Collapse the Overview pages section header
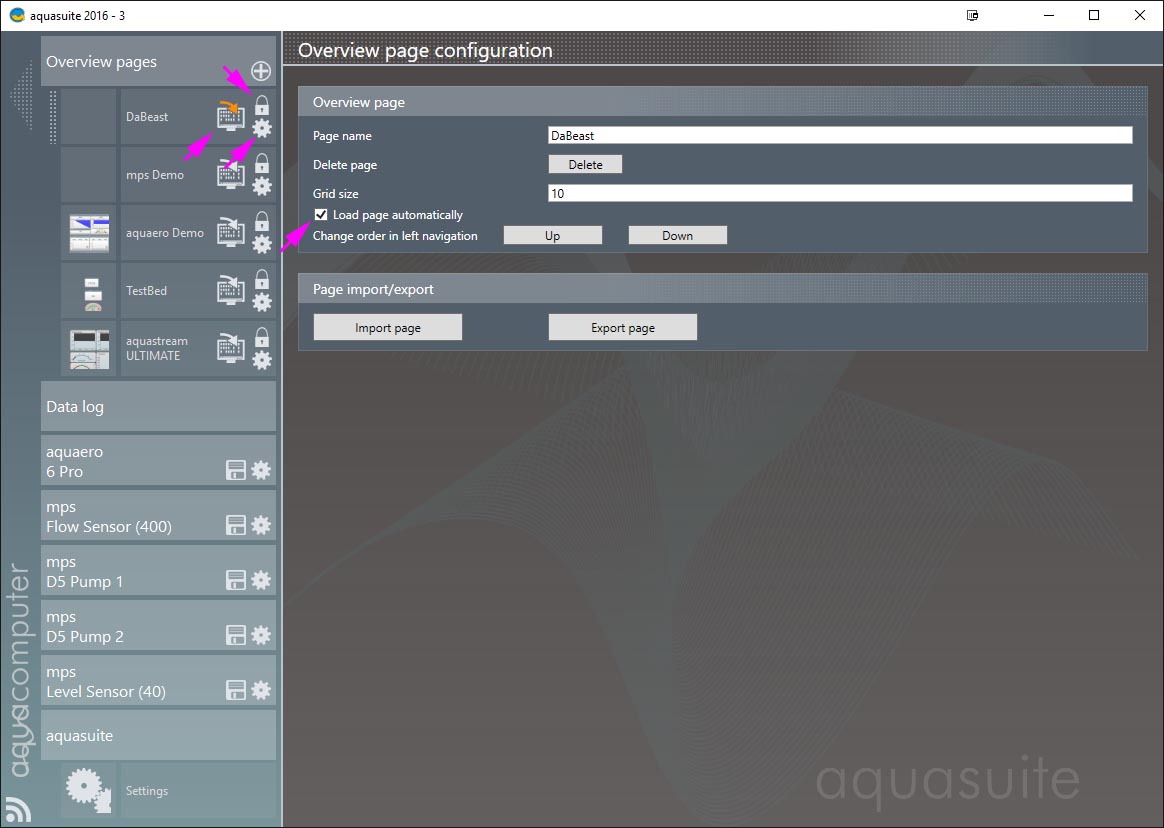Image resolution: width=1164 pixels, height=828 pixels. (x=130, y=62)
